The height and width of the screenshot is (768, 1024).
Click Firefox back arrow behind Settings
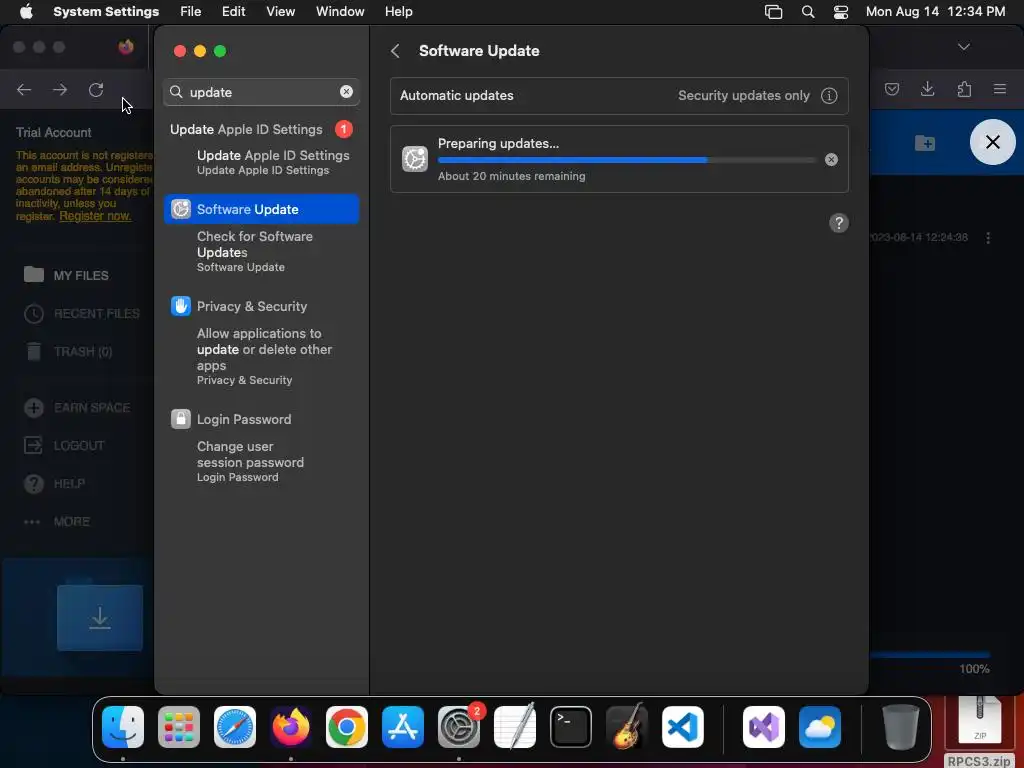[x=24, y=89]
